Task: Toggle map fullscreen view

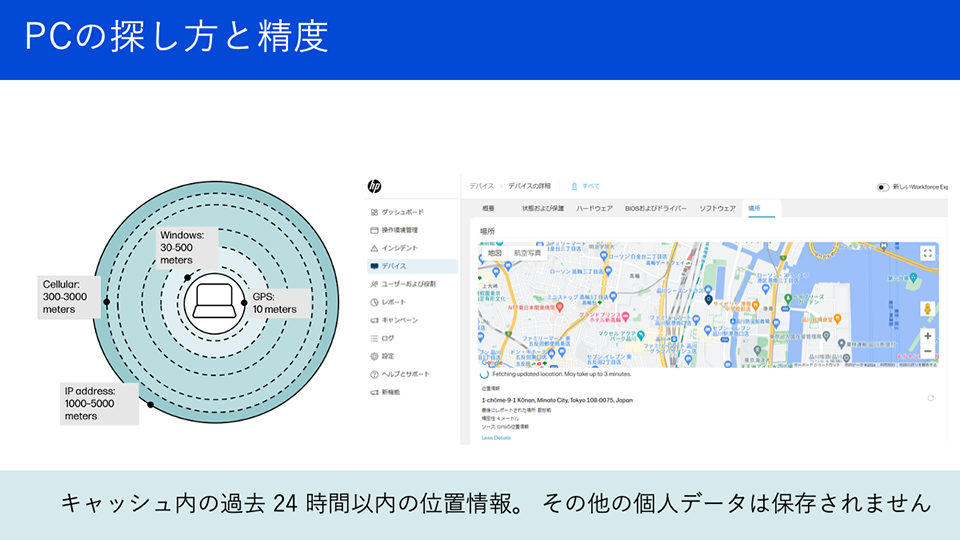Action: point(928,253)
